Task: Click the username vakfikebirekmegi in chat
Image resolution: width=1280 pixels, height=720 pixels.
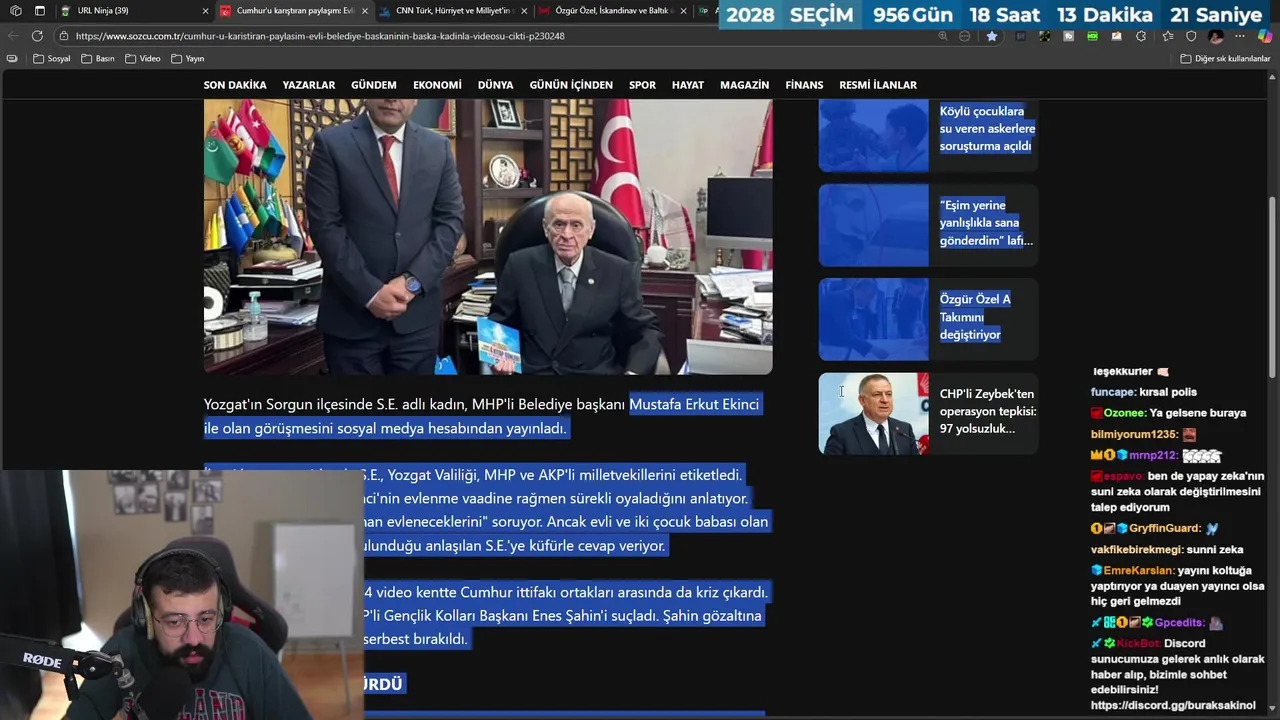Action: [1137, 549]
